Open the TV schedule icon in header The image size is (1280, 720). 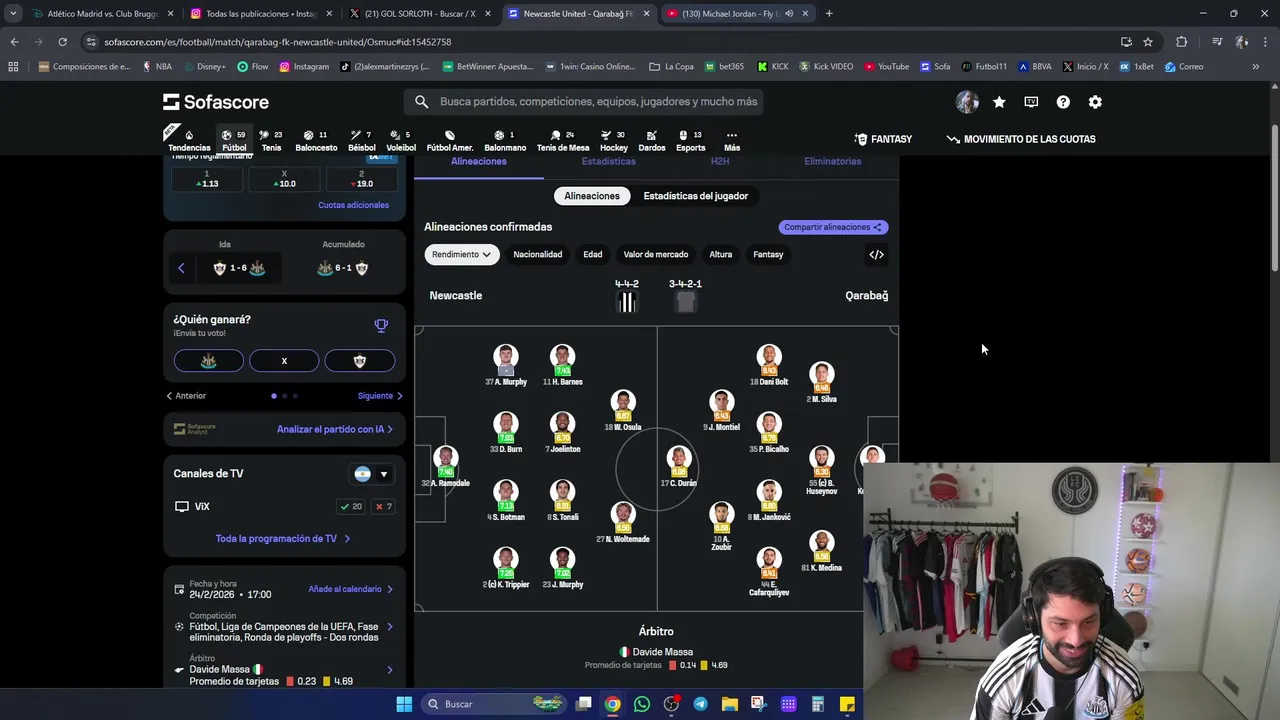(1031, 102)
